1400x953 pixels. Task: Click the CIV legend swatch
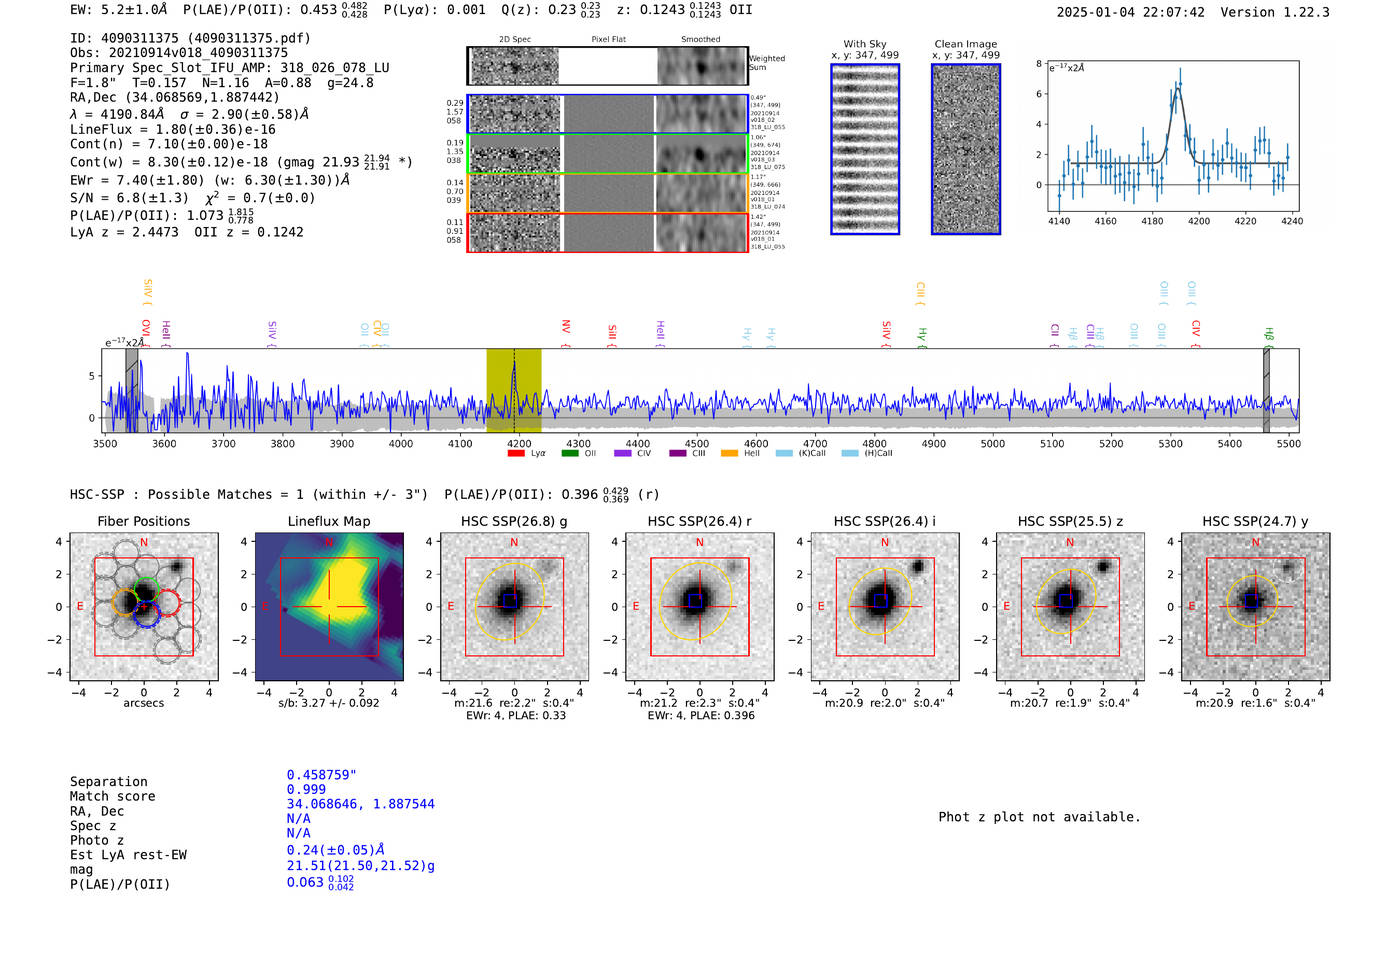[x=623, y=453]
